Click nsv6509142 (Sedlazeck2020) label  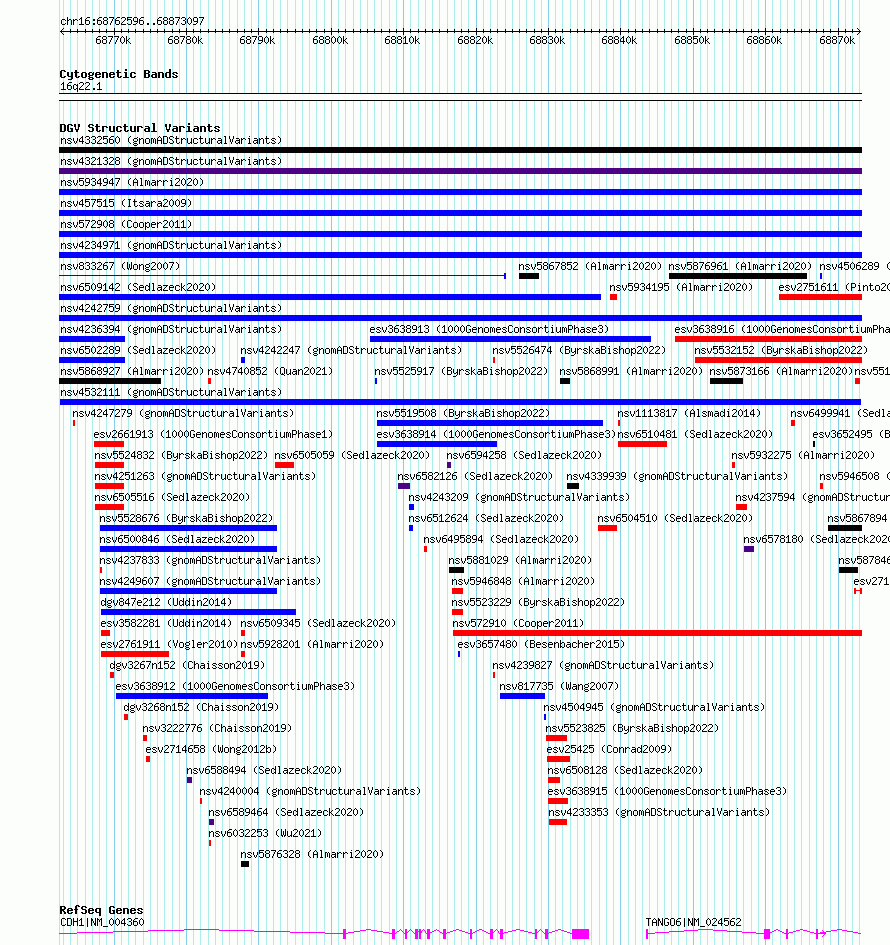[x=138, y=287]
